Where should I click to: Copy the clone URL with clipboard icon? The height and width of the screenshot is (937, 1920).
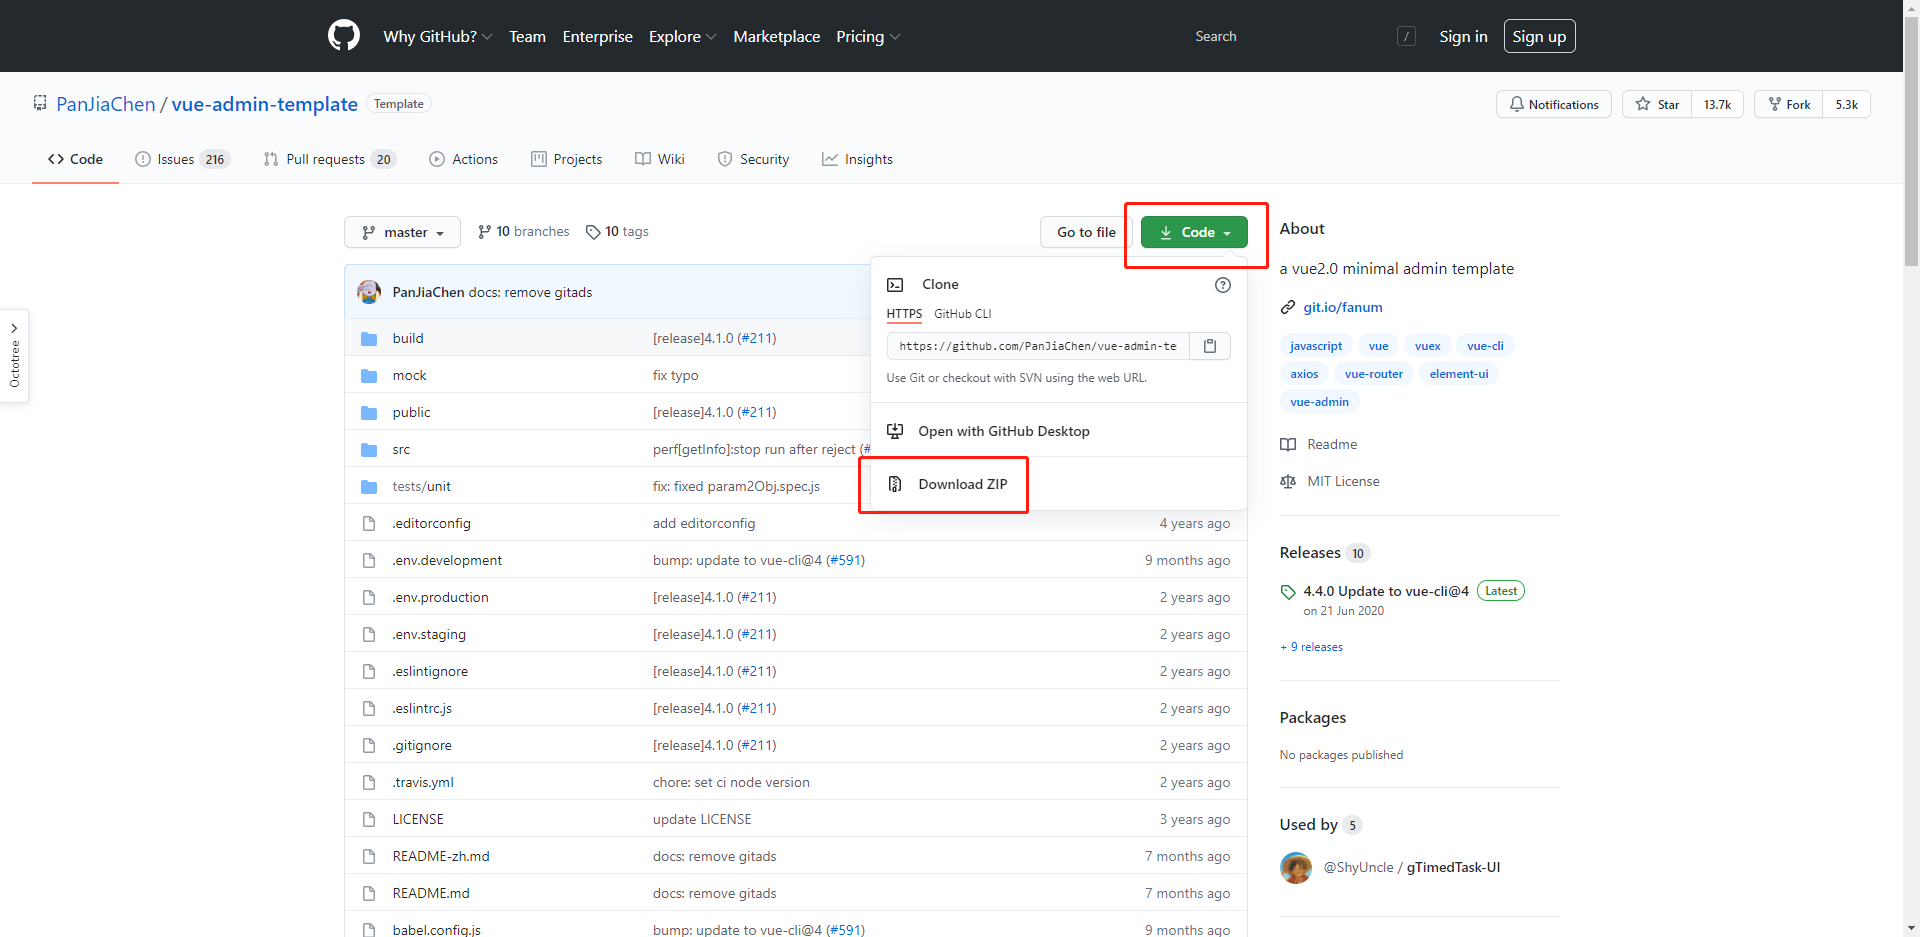tap(1210, 346)
